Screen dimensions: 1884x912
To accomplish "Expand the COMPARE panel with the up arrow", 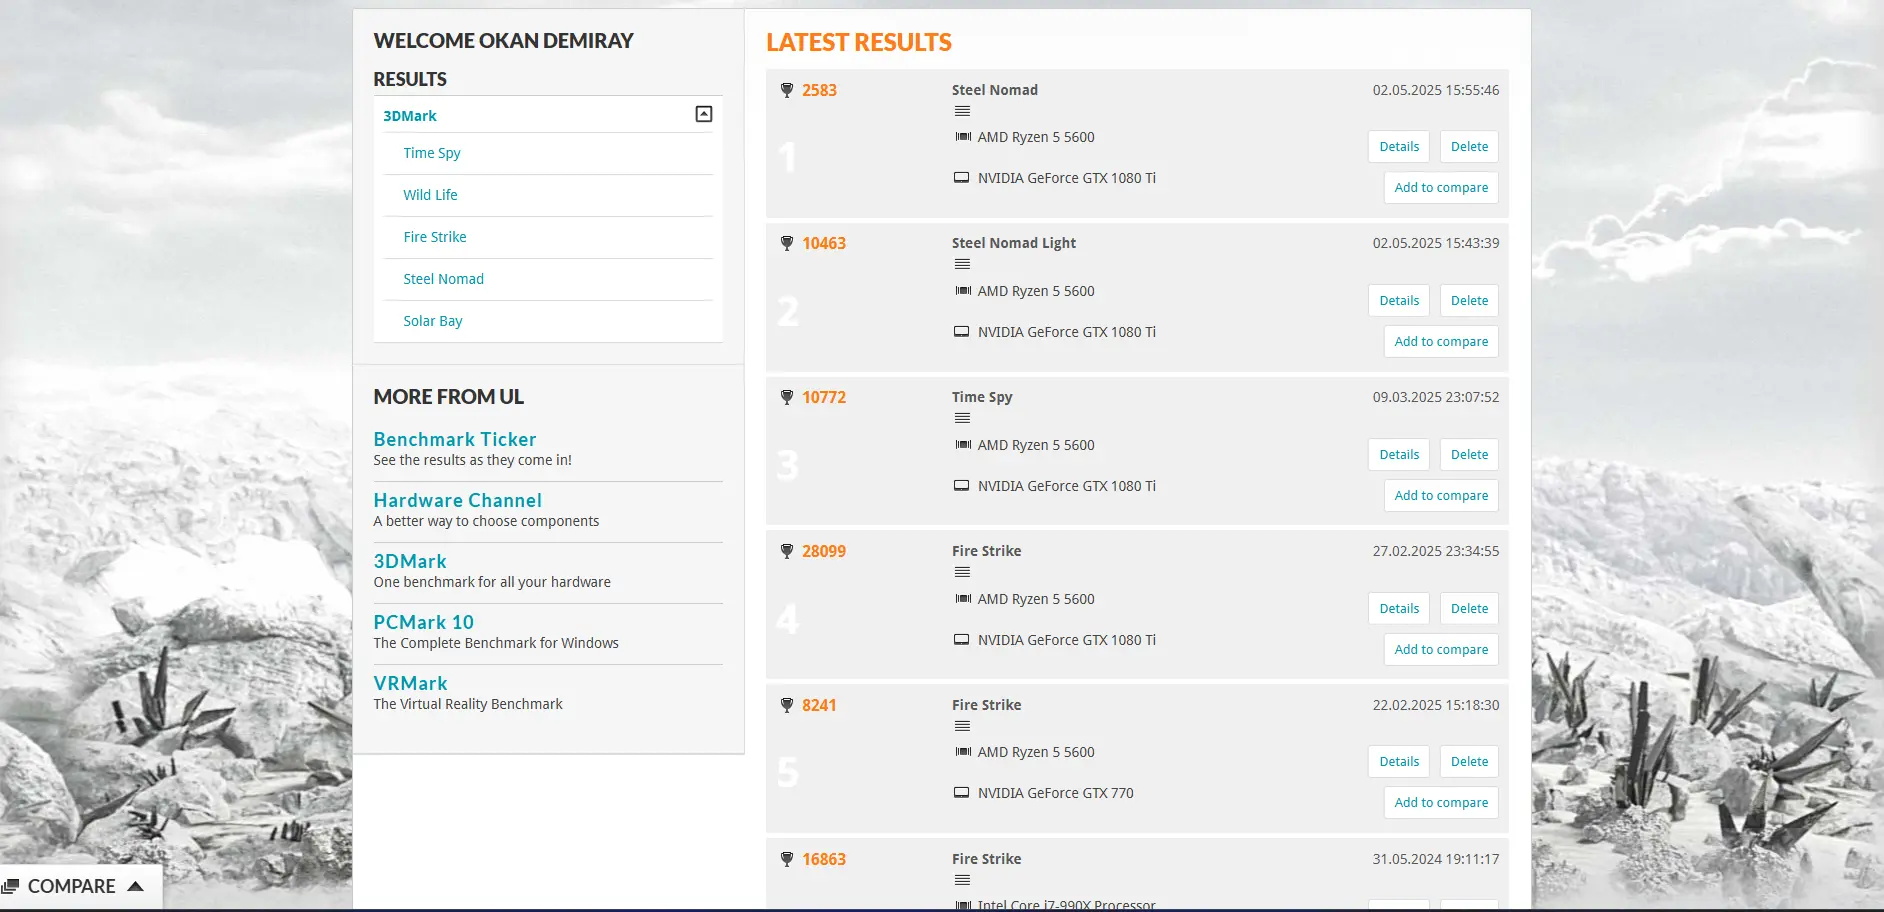I will tap(136, 886).
